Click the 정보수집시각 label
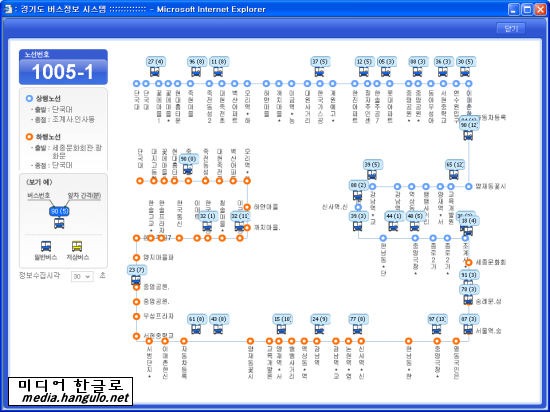 [x=39, y=276]
